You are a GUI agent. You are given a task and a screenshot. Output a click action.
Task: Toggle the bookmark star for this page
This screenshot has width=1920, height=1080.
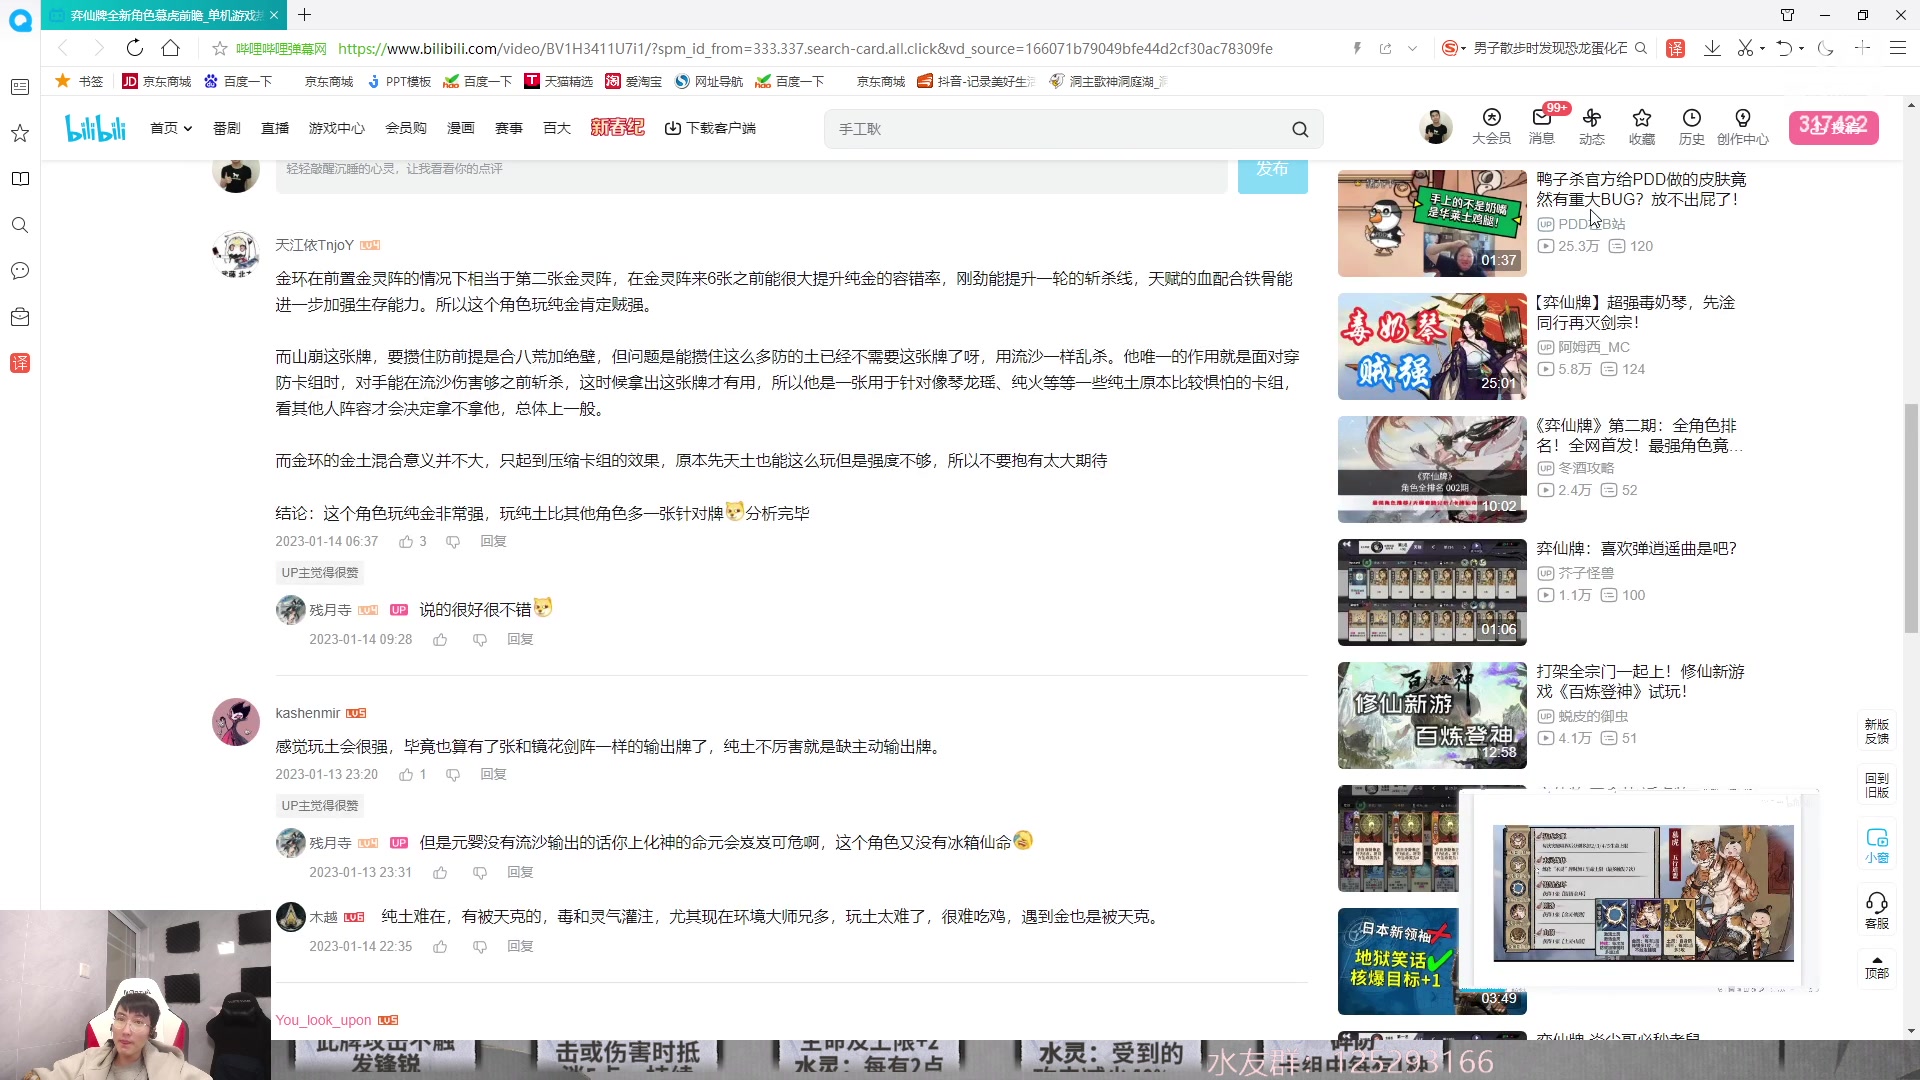pos(218,47)
